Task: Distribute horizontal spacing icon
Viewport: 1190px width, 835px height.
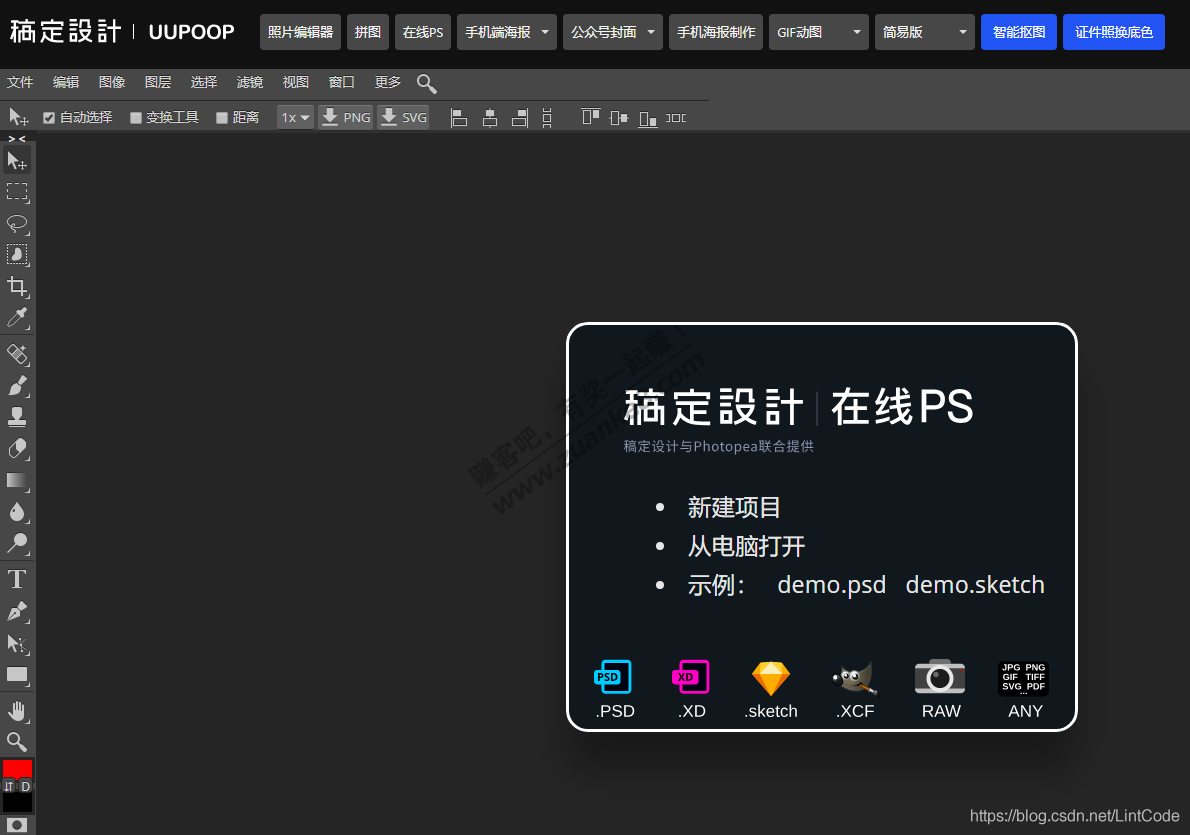Action: (x=676, y=118)
